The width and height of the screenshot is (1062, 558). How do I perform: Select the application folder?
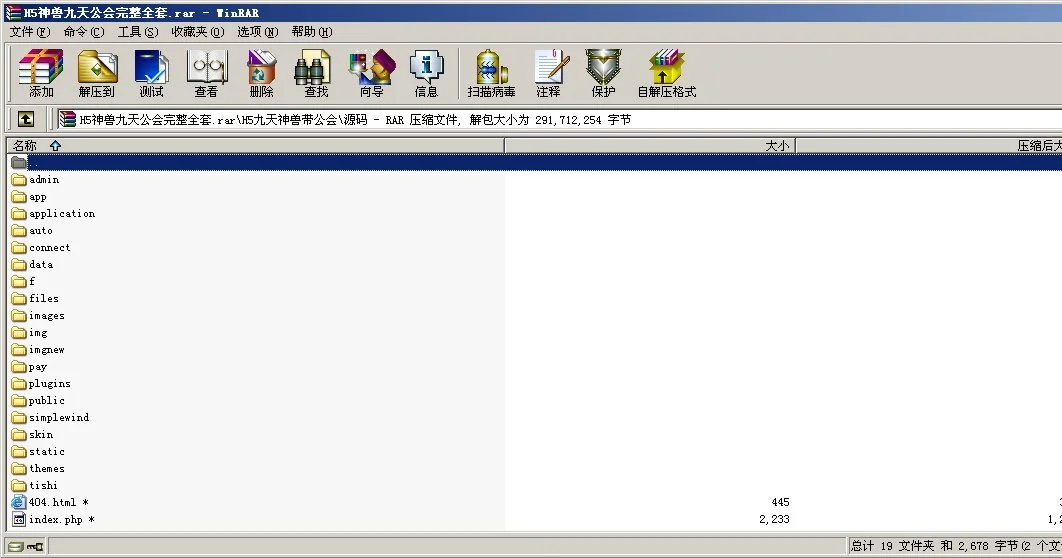tap(62, 214)
